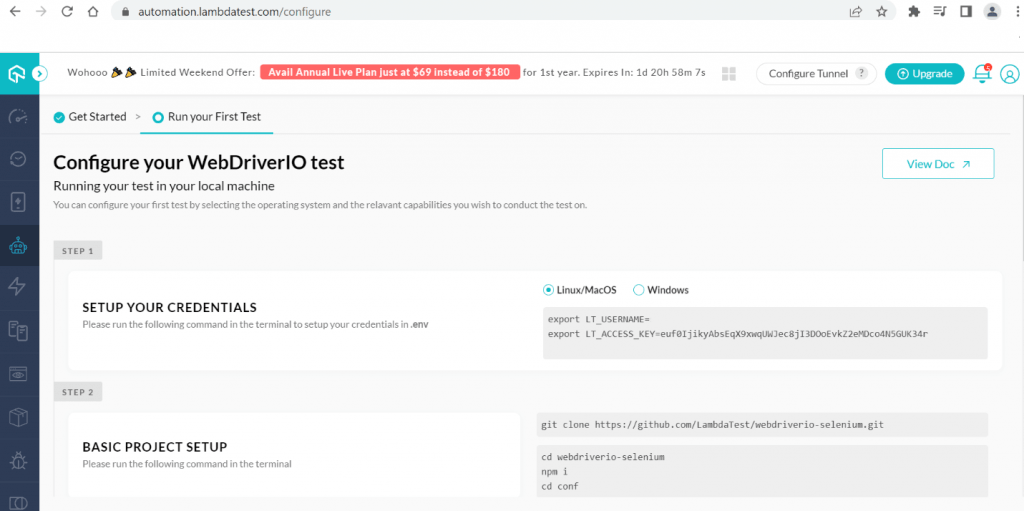Open the Chrome three-dot menu
Viewport: 1024px width, 511px height.
pos(1013,12)
